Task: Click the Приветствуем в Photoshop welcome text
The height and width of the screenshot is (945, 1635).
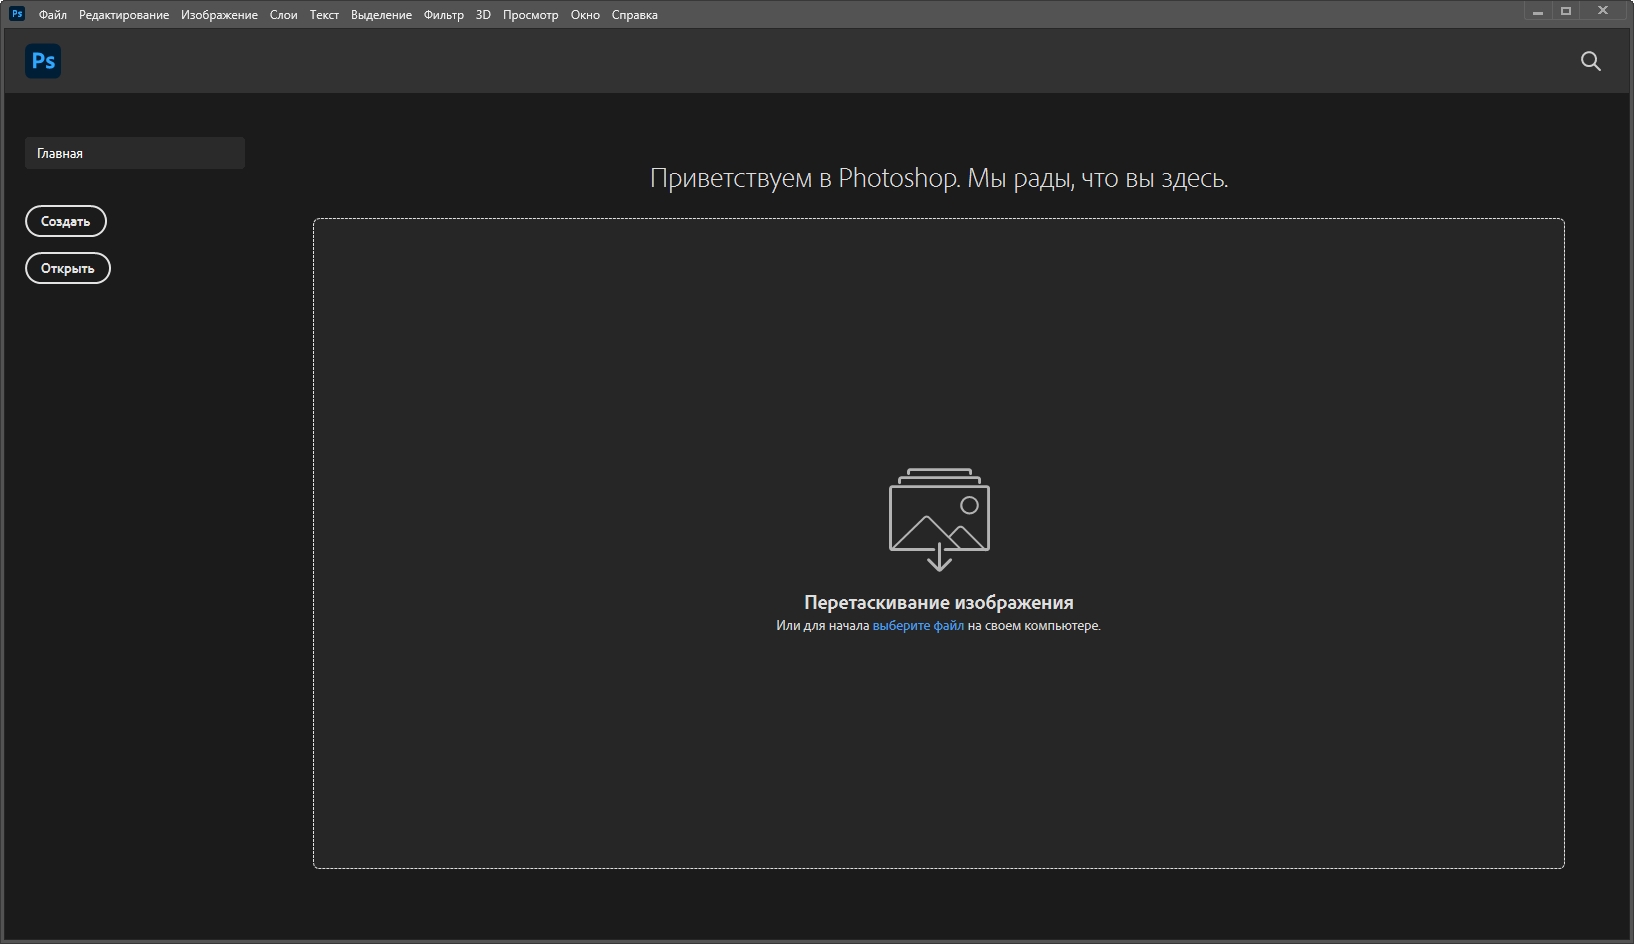Action: click(939, 178)
